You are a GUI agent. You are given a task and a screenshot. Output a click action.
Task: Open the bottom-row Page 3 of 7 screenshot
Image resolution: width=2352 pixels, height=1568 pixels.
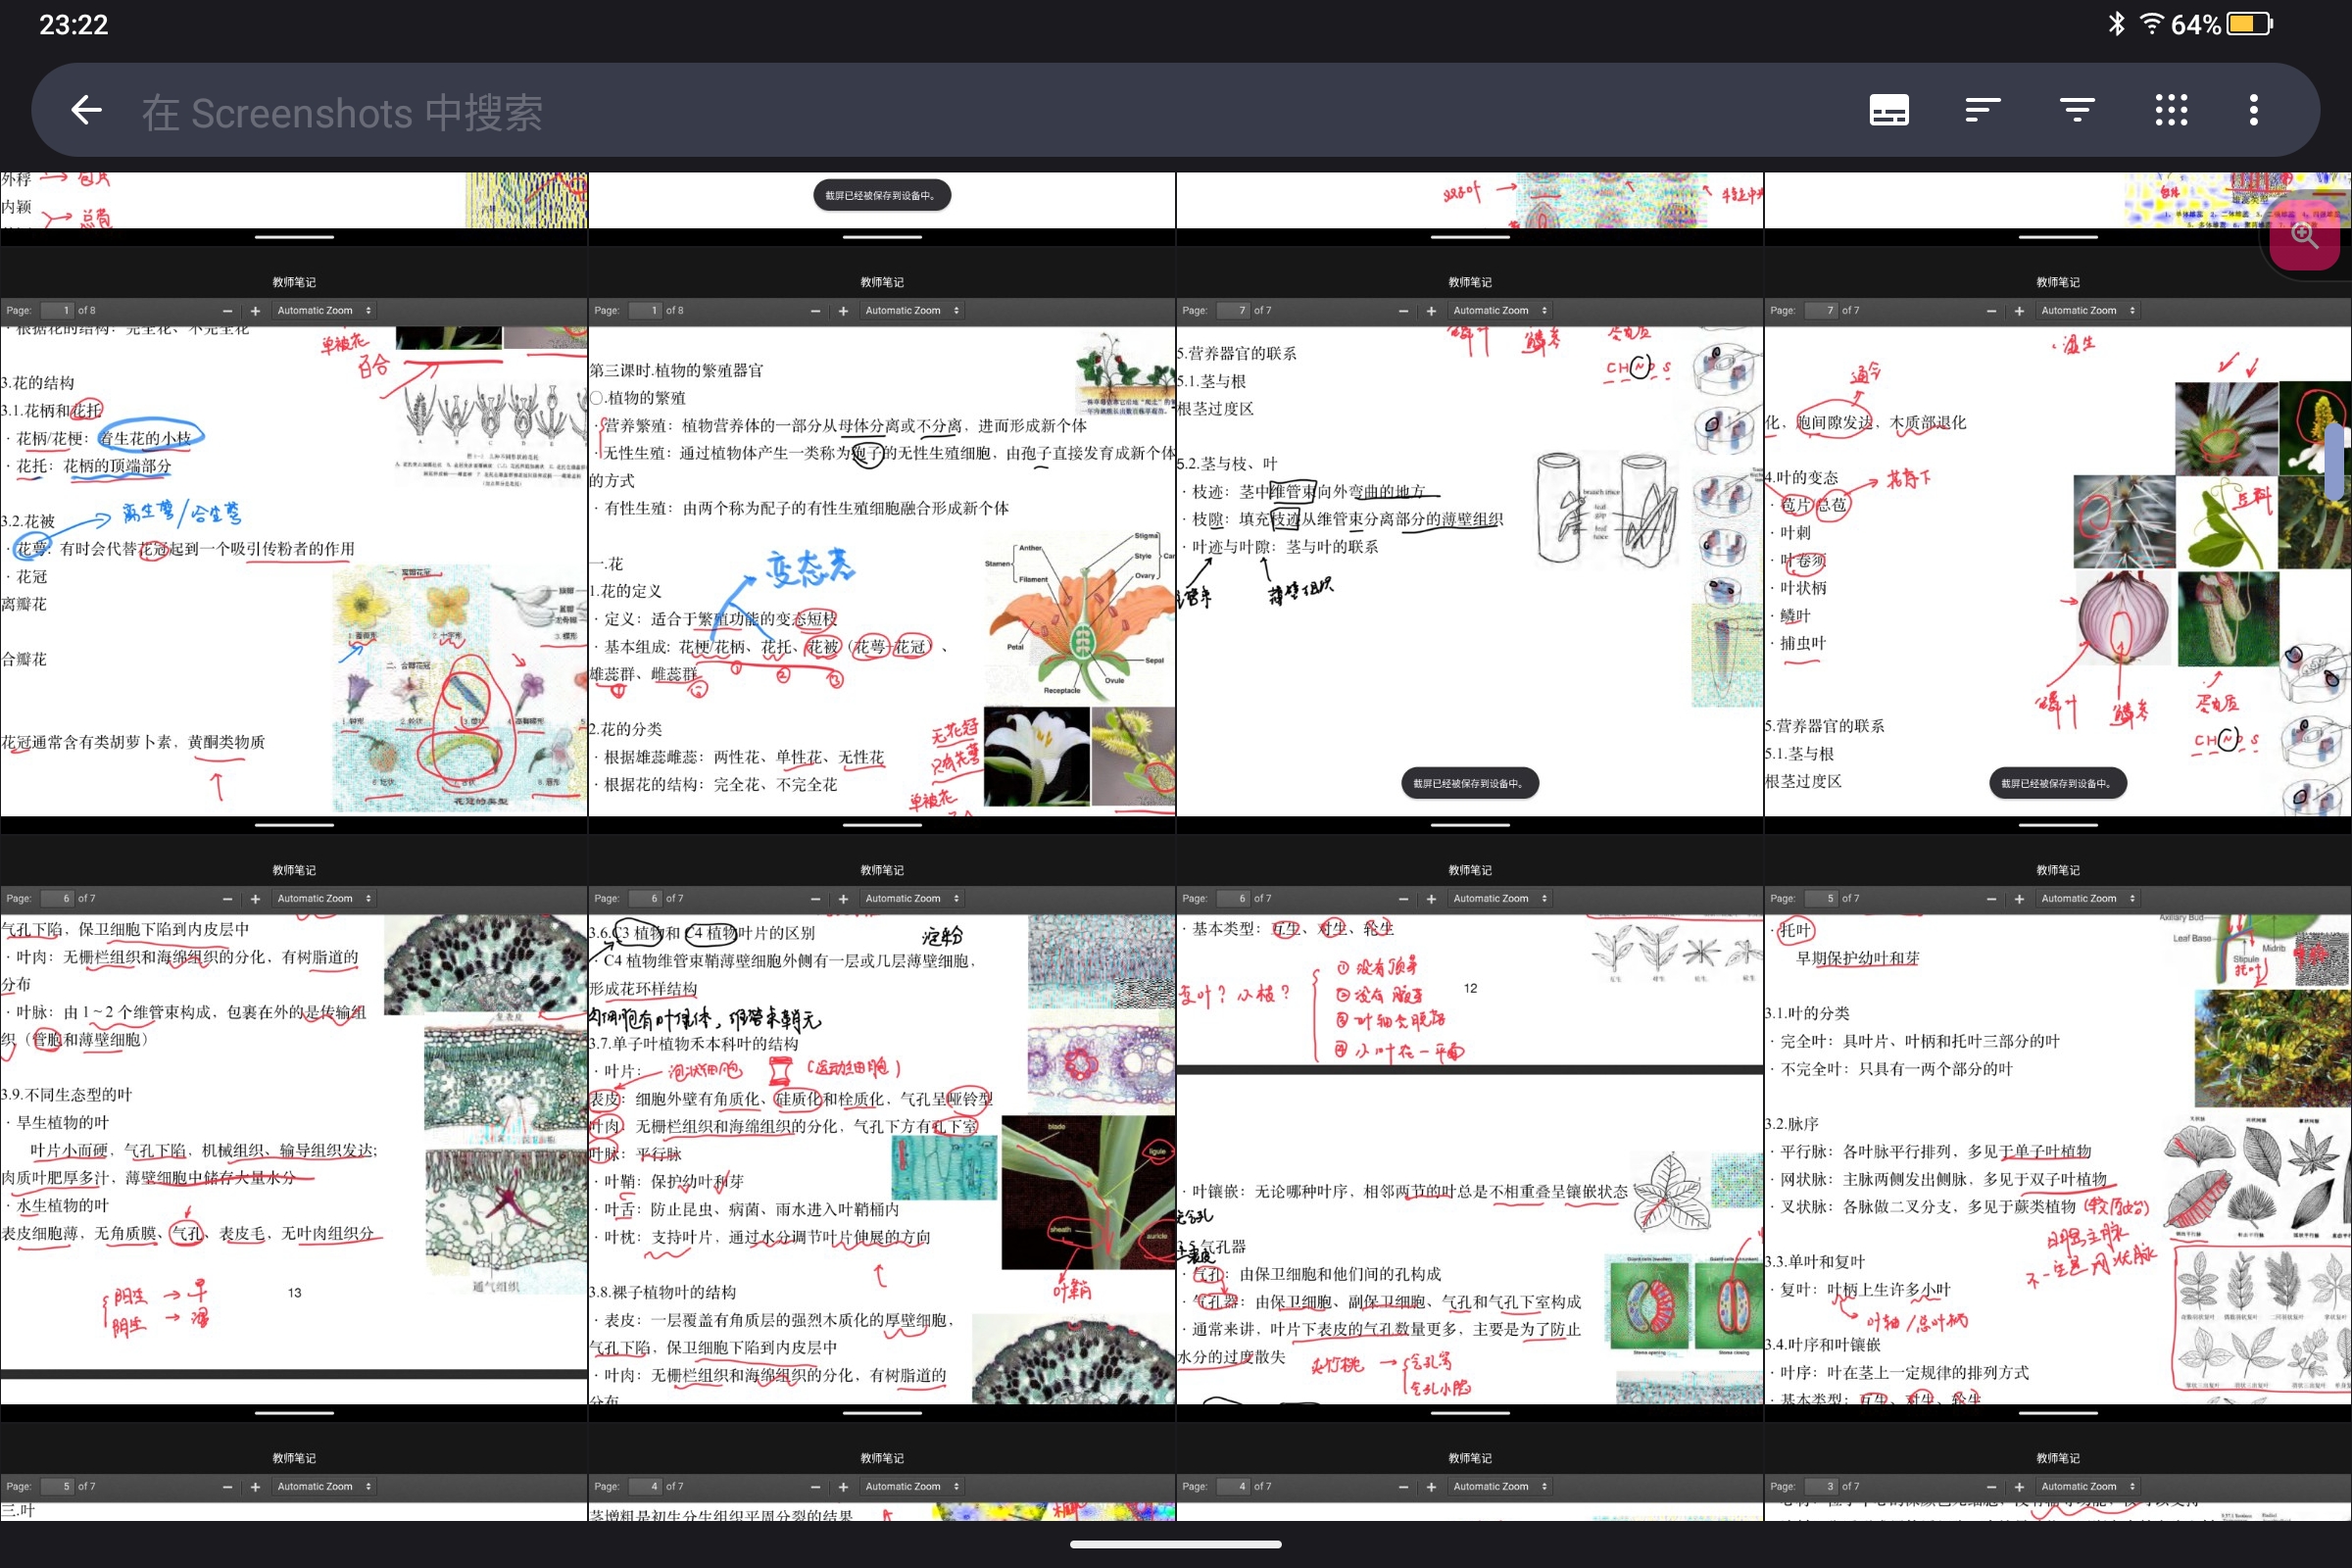[x=2058, y=1472]
